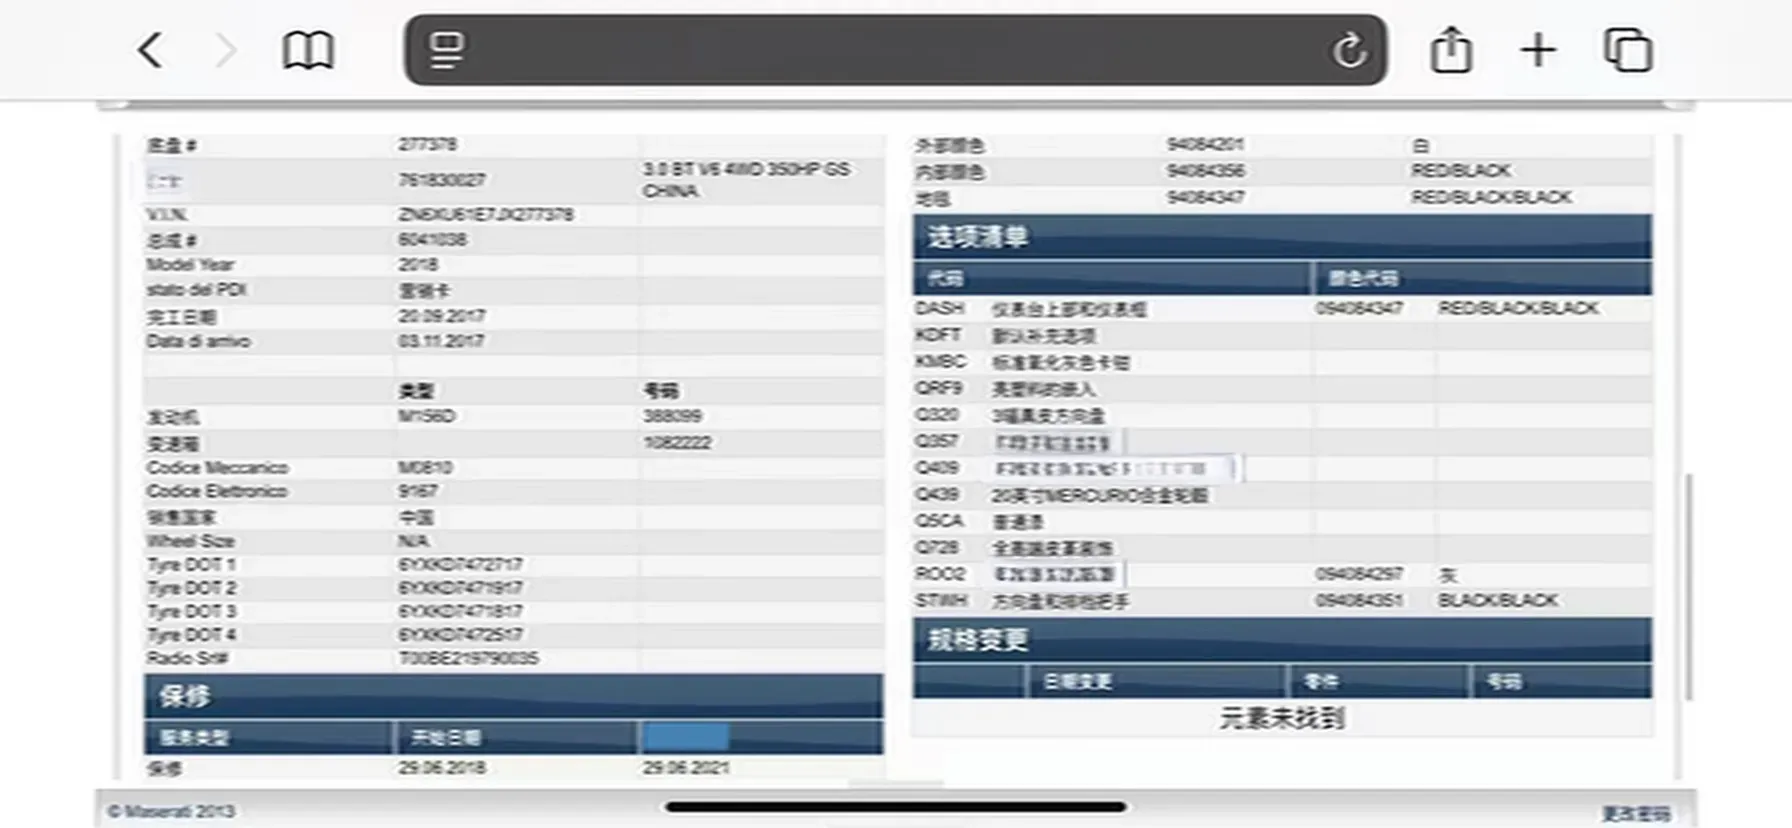Image resolution: width=1792 pixels, height=828 pixels.
Task: Tap the home indicator bar at bottom
Action: 895,807
